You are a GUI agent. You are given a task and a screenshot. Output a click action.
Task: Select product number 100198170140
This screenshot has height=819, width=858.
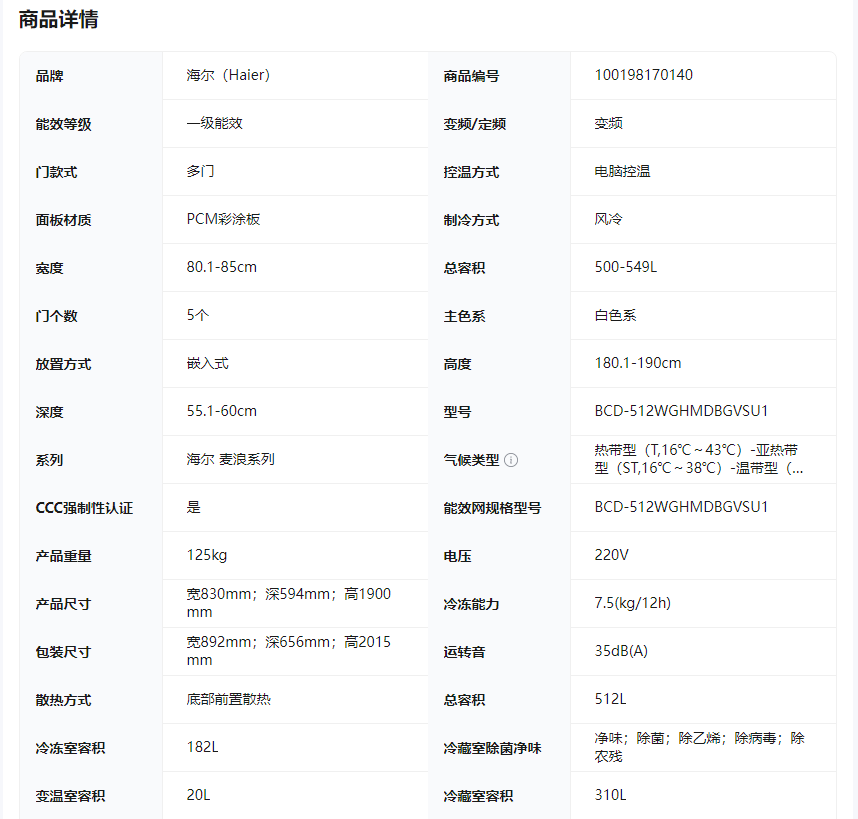click(644, 75)
